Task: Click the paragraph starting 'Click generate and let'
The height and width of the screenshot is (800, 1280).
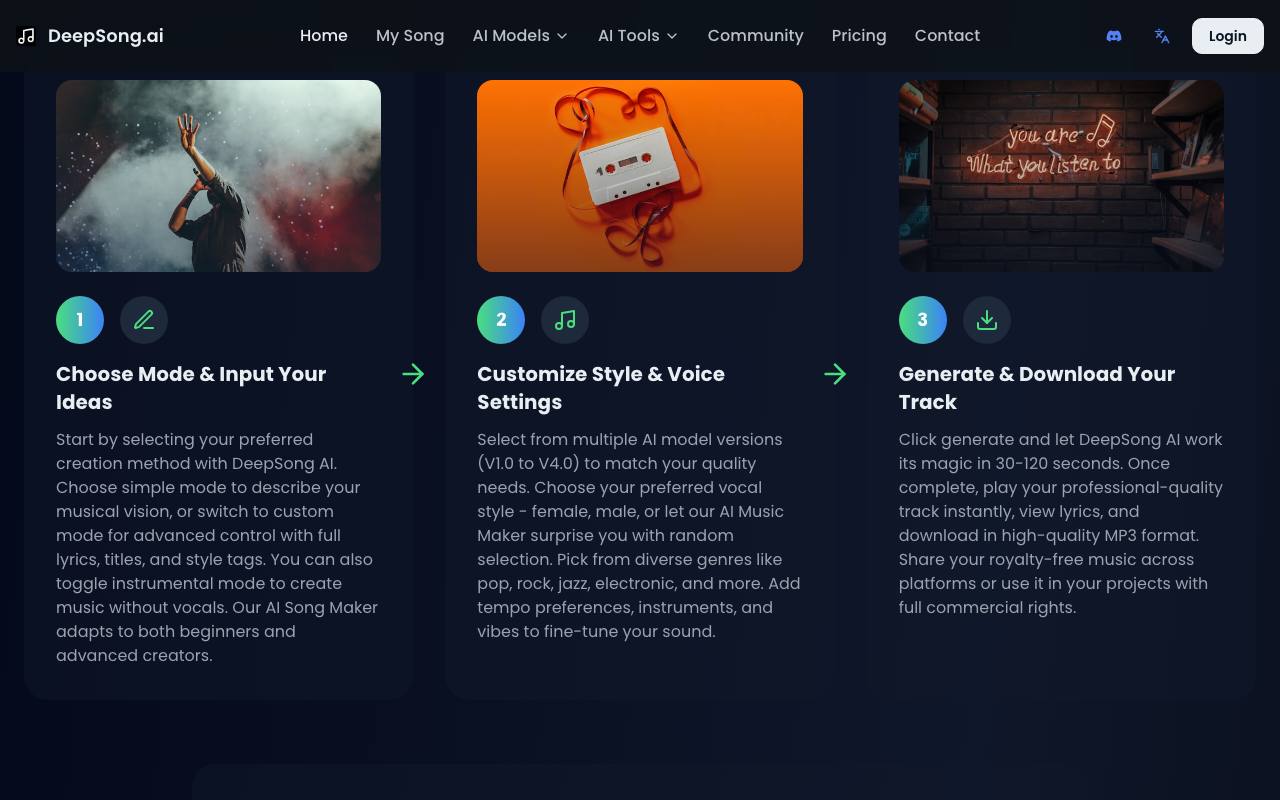Action: pyautogui.click(x=1061, y=523)
